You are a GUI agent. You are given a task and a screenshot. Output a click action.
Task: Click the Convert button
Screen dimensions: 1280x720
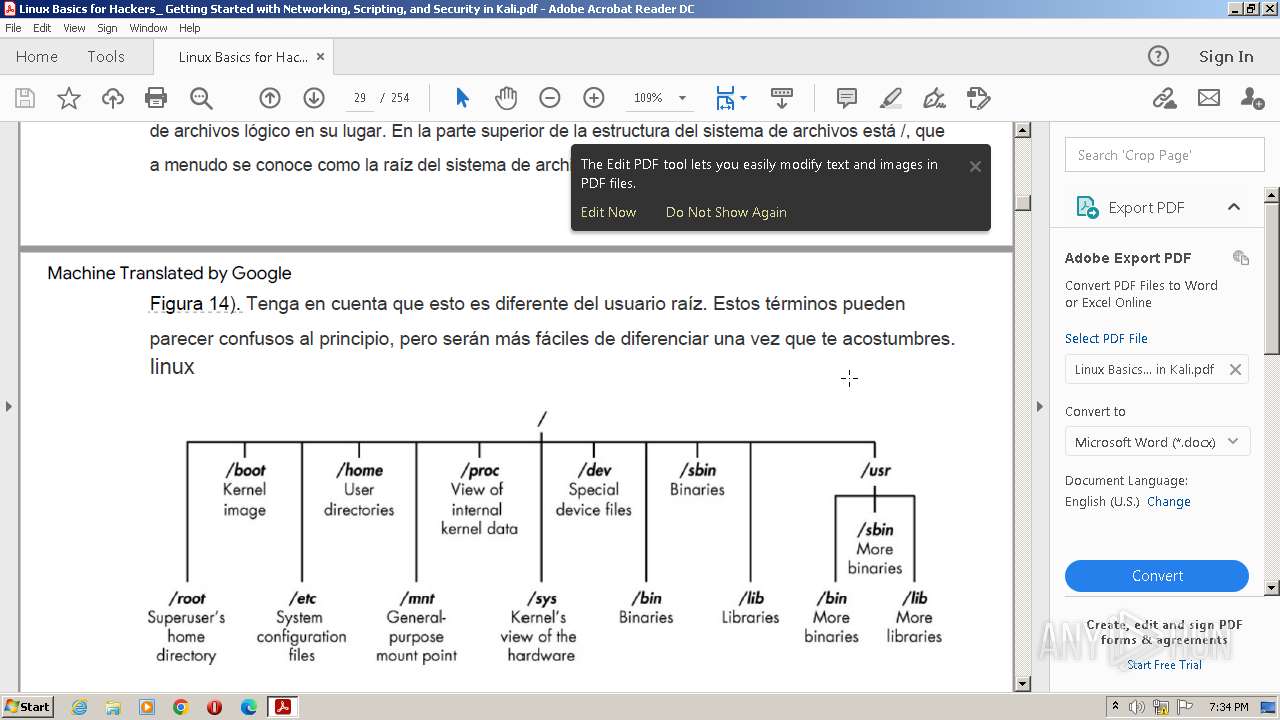tap(1157, 576)
